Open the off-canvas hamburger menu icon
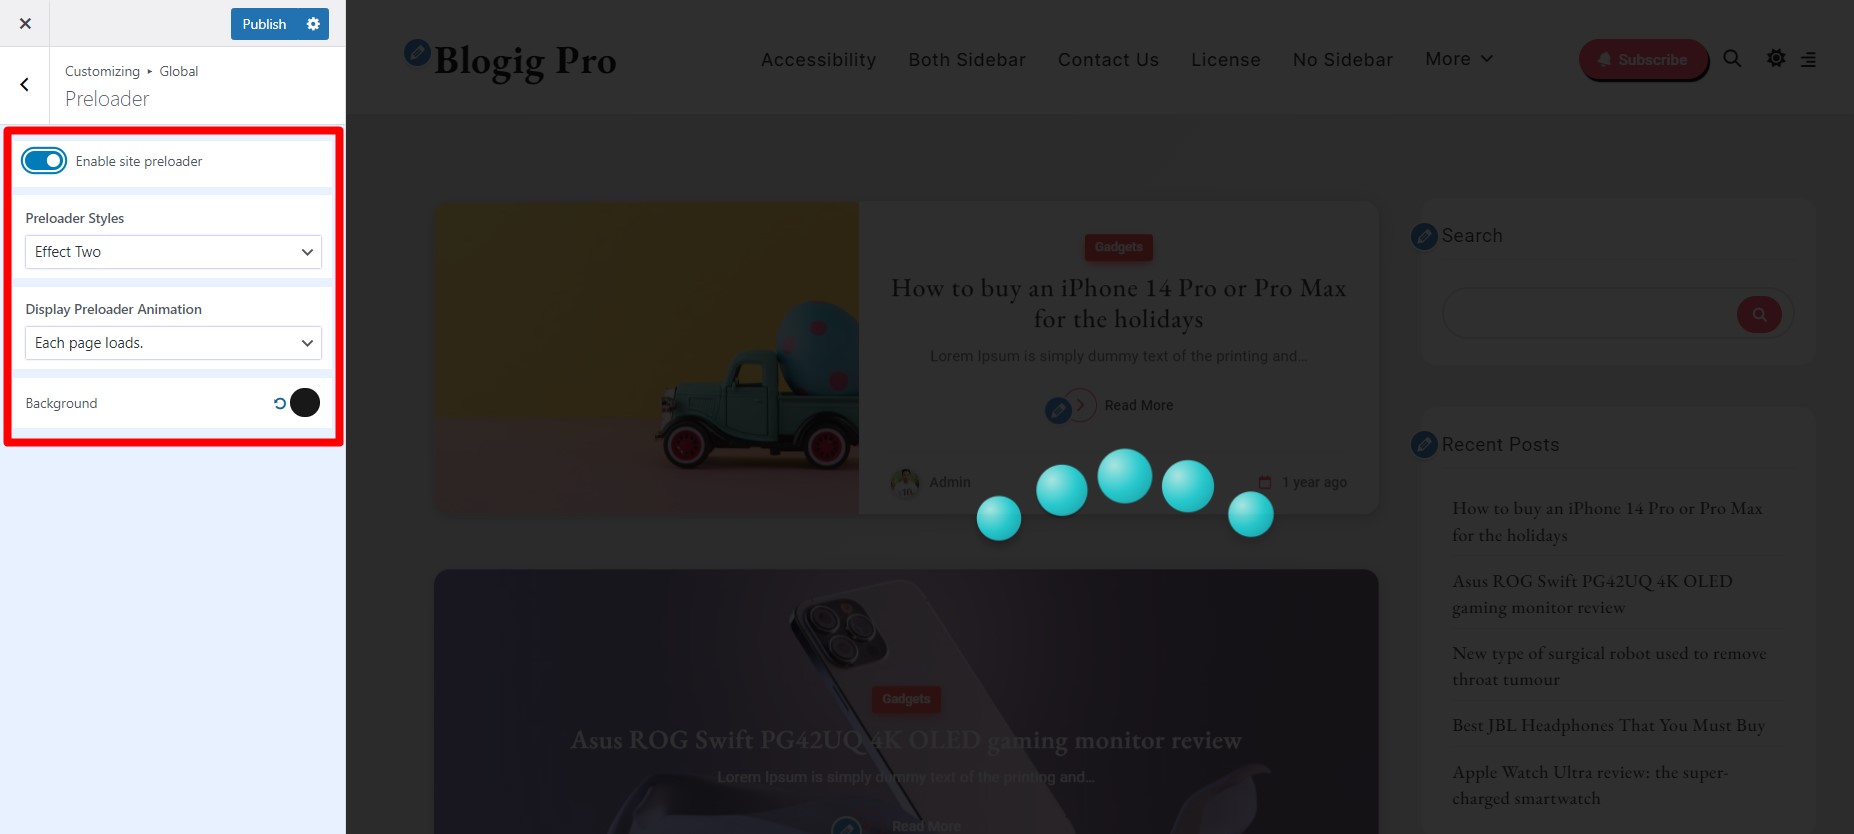The image size is (1854, 834). tap(1808, 60)
